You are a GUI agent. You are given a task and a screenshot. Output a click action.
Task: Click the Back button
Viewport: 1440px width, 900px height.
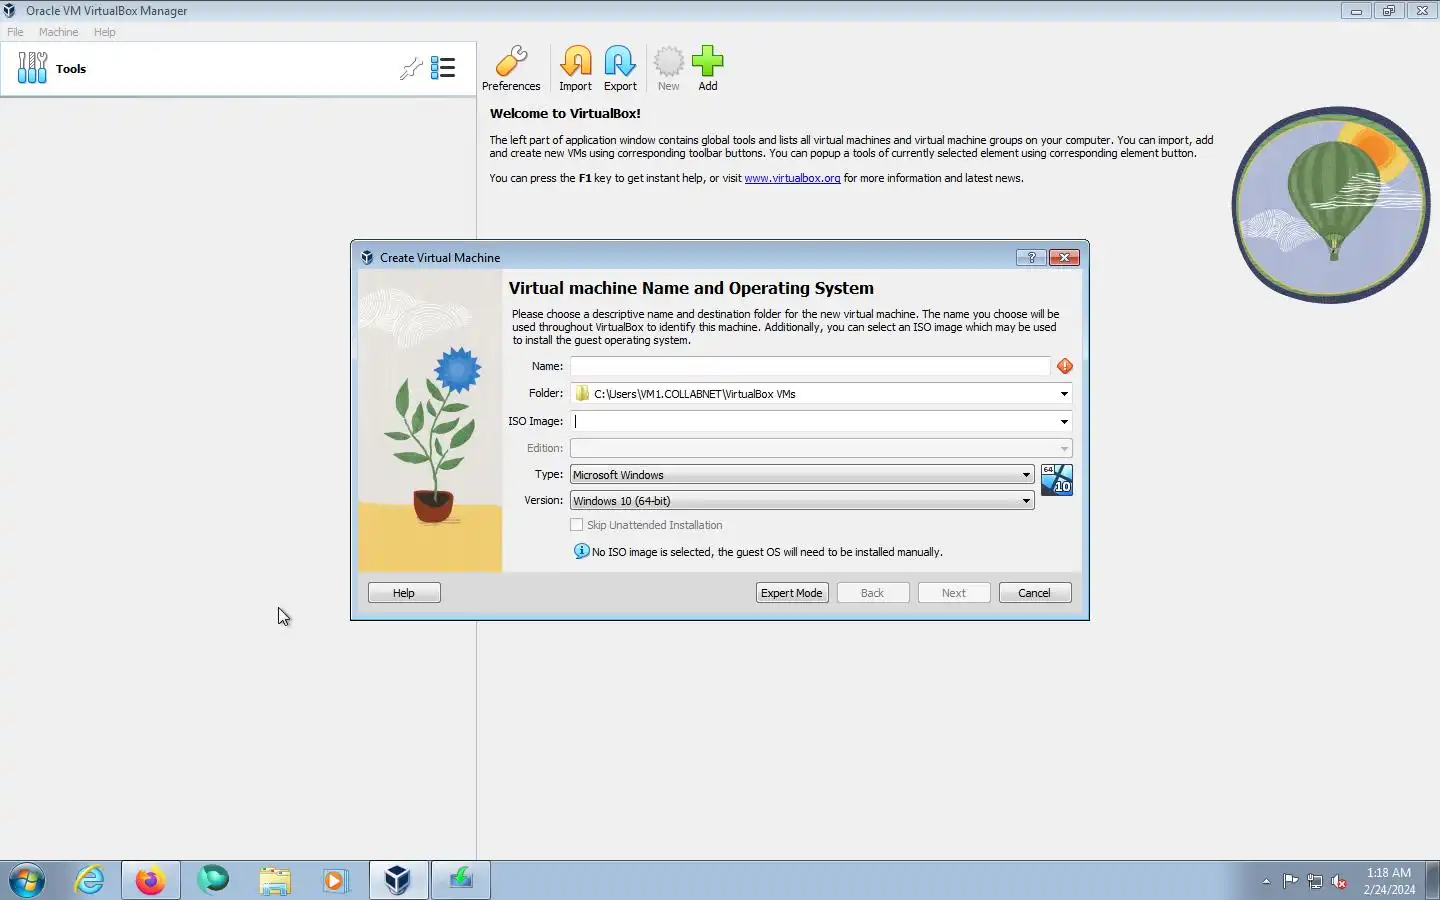click(x=873, y=593)
